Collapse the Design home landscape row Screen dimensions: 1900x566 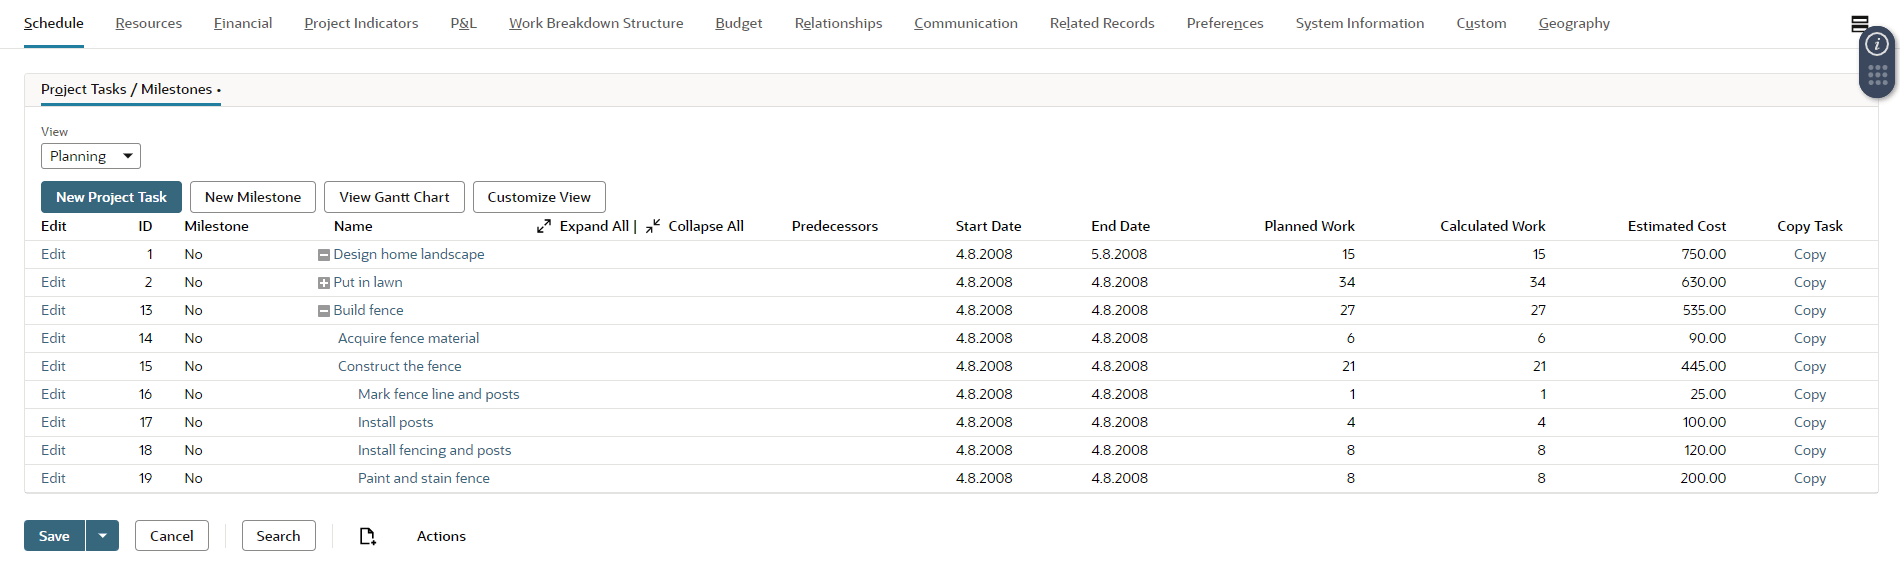324,255
